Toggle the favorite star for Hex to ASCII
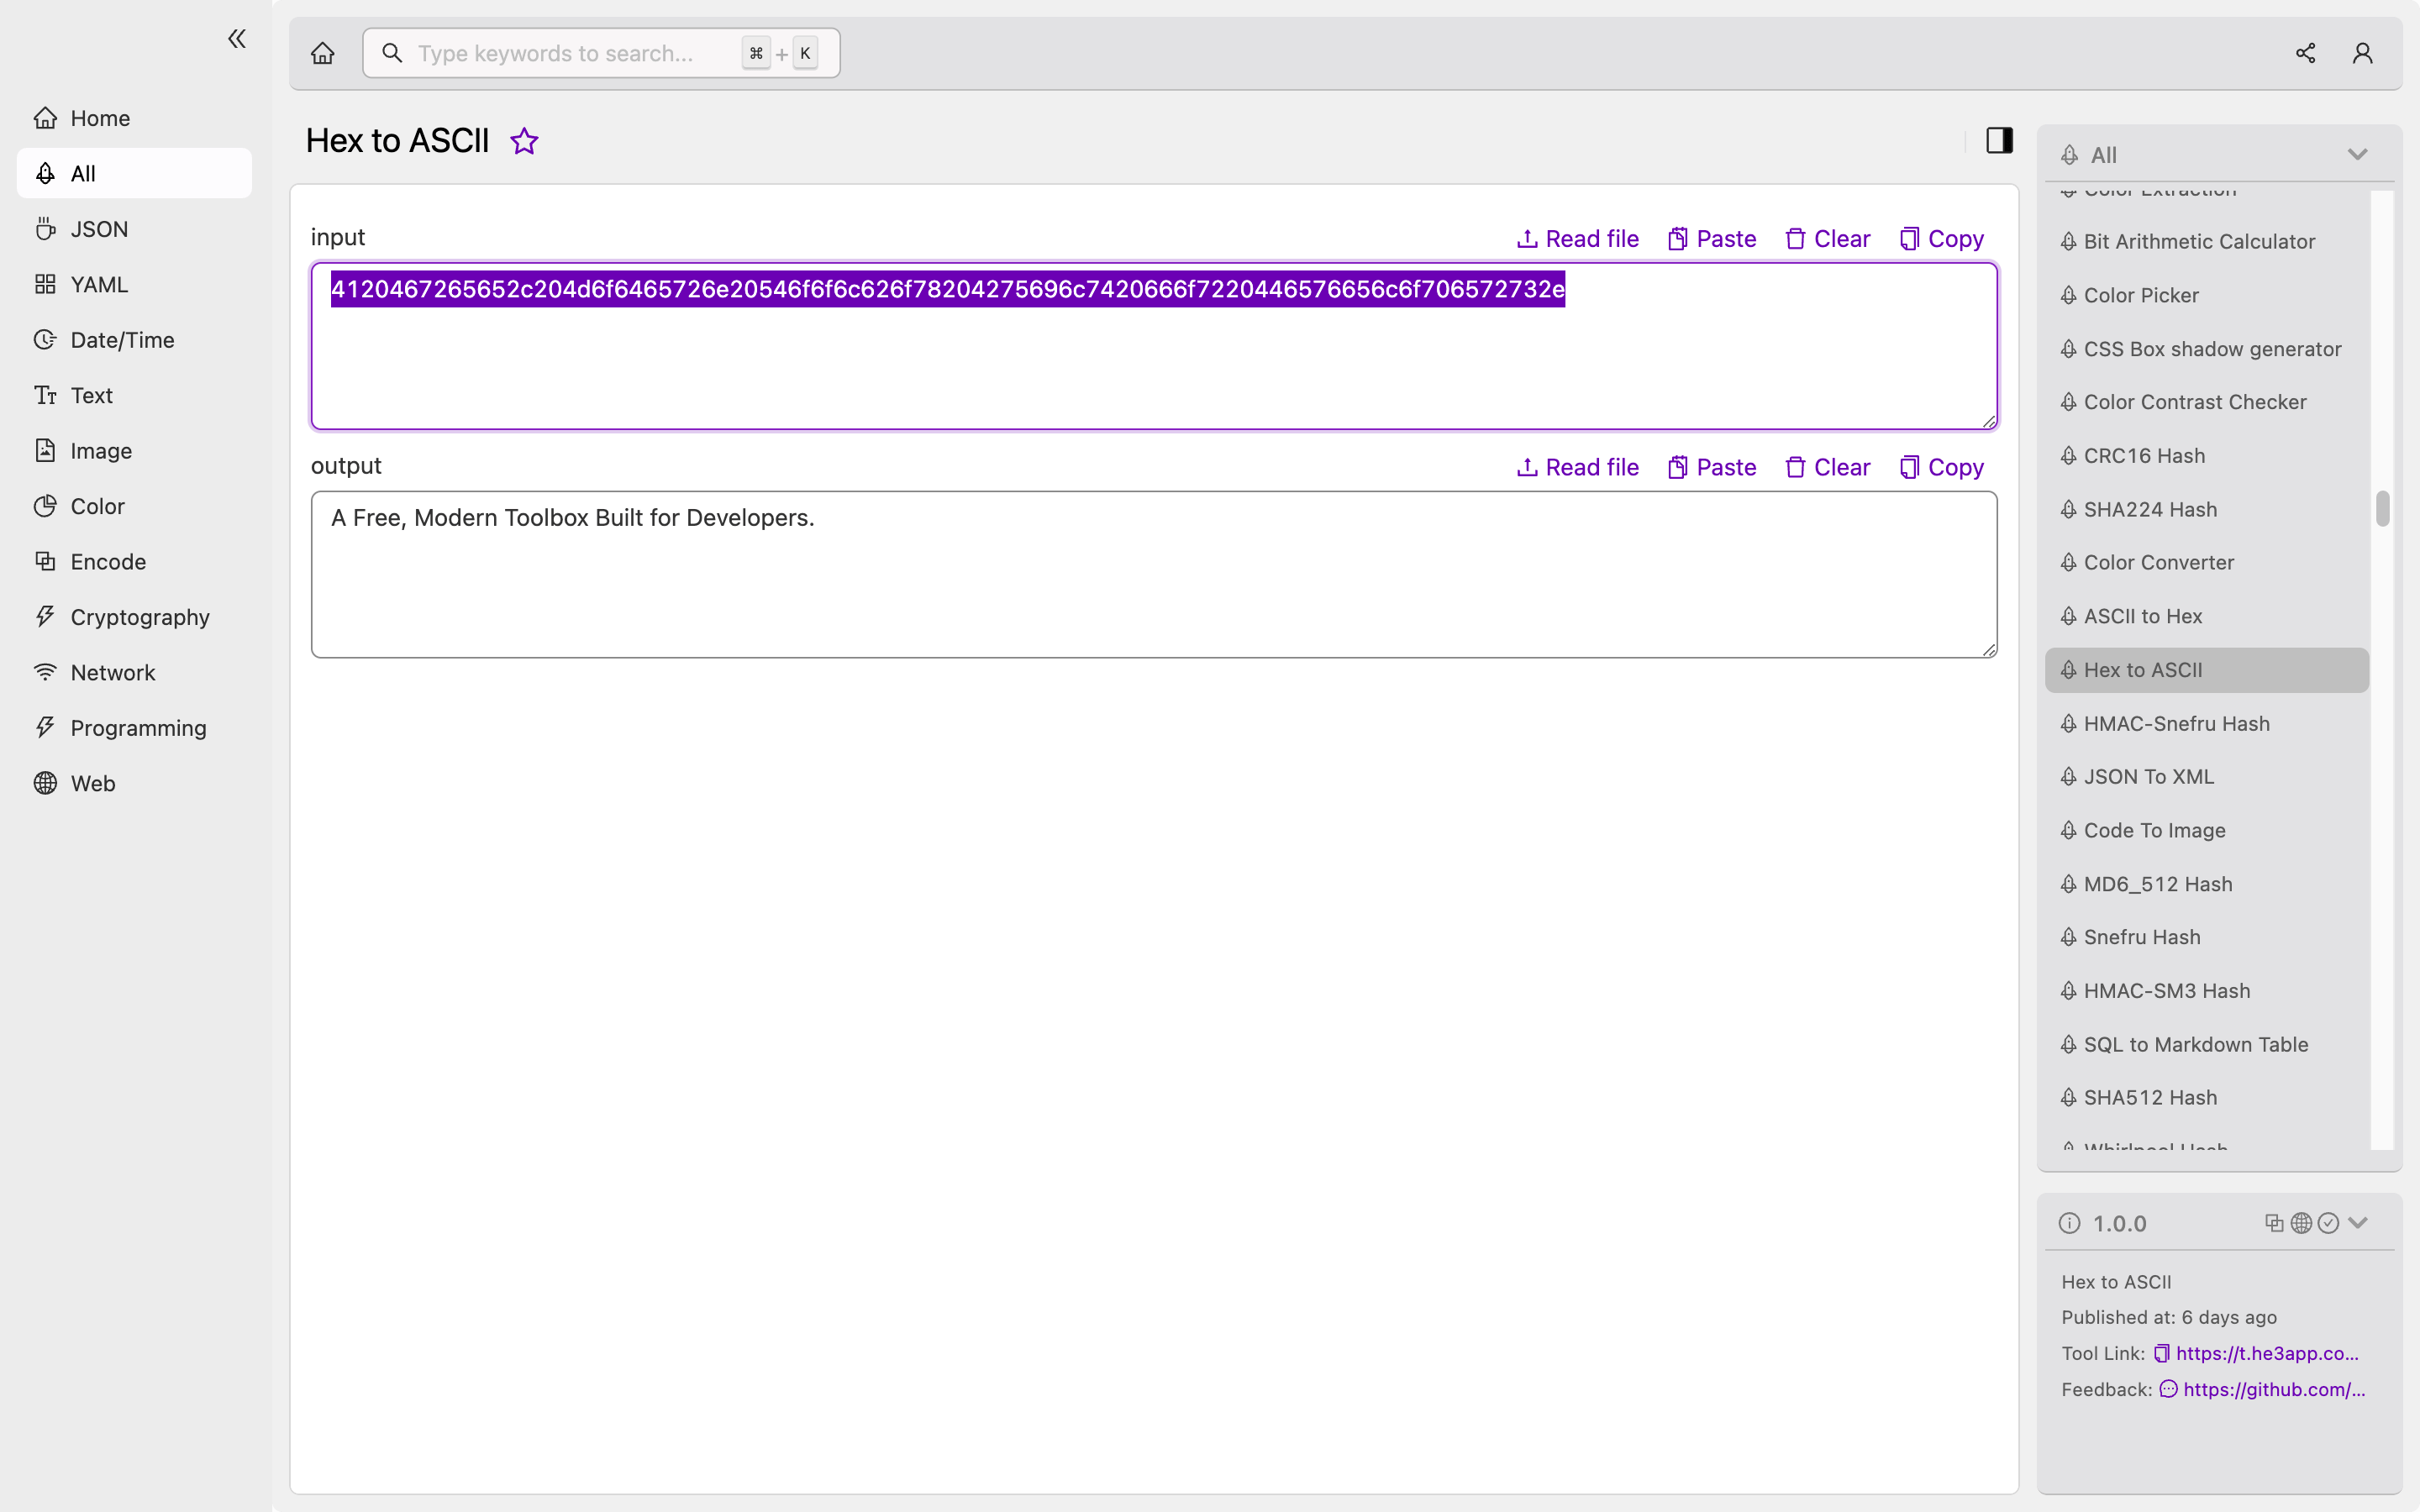 [x=523, y=139]
